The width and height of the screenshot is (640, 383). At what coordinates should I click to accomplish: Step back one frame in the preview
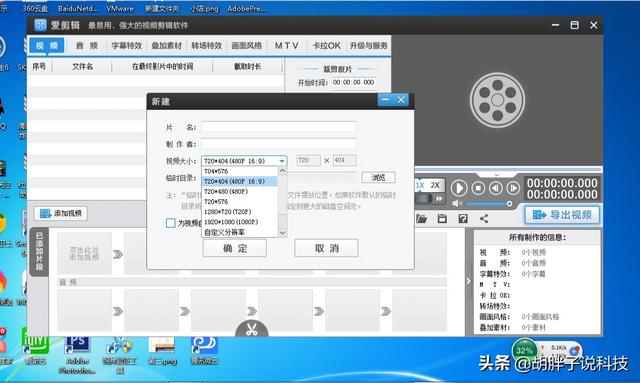click(x=496, y=188)
